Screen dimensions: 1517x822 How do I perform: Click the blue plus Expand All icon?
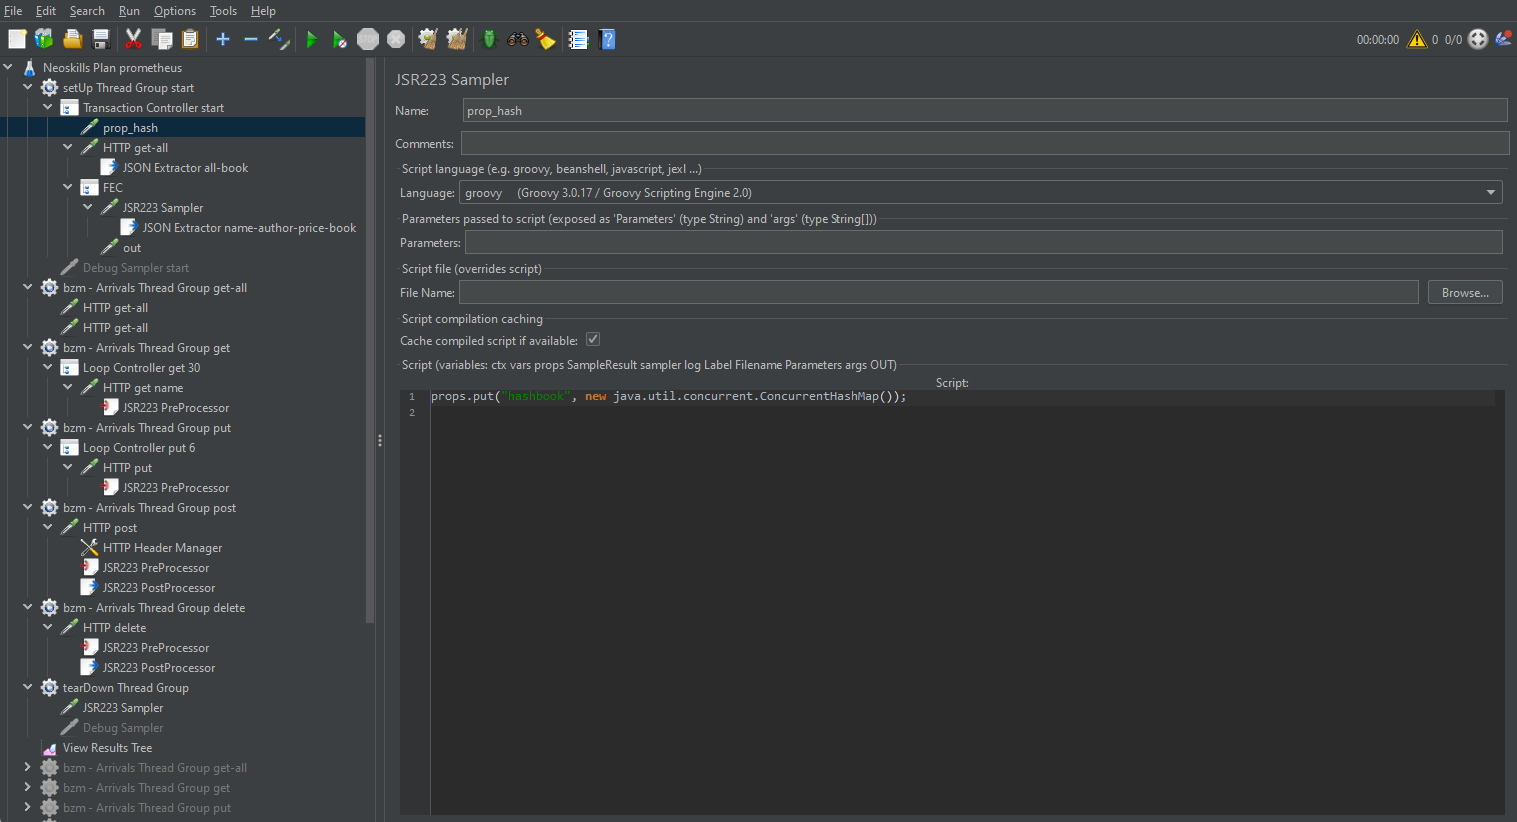coord(223,39)
